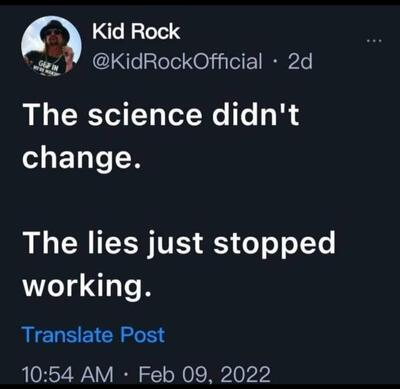Click the 'The science didn't change.' sentence

pos(161,136)
